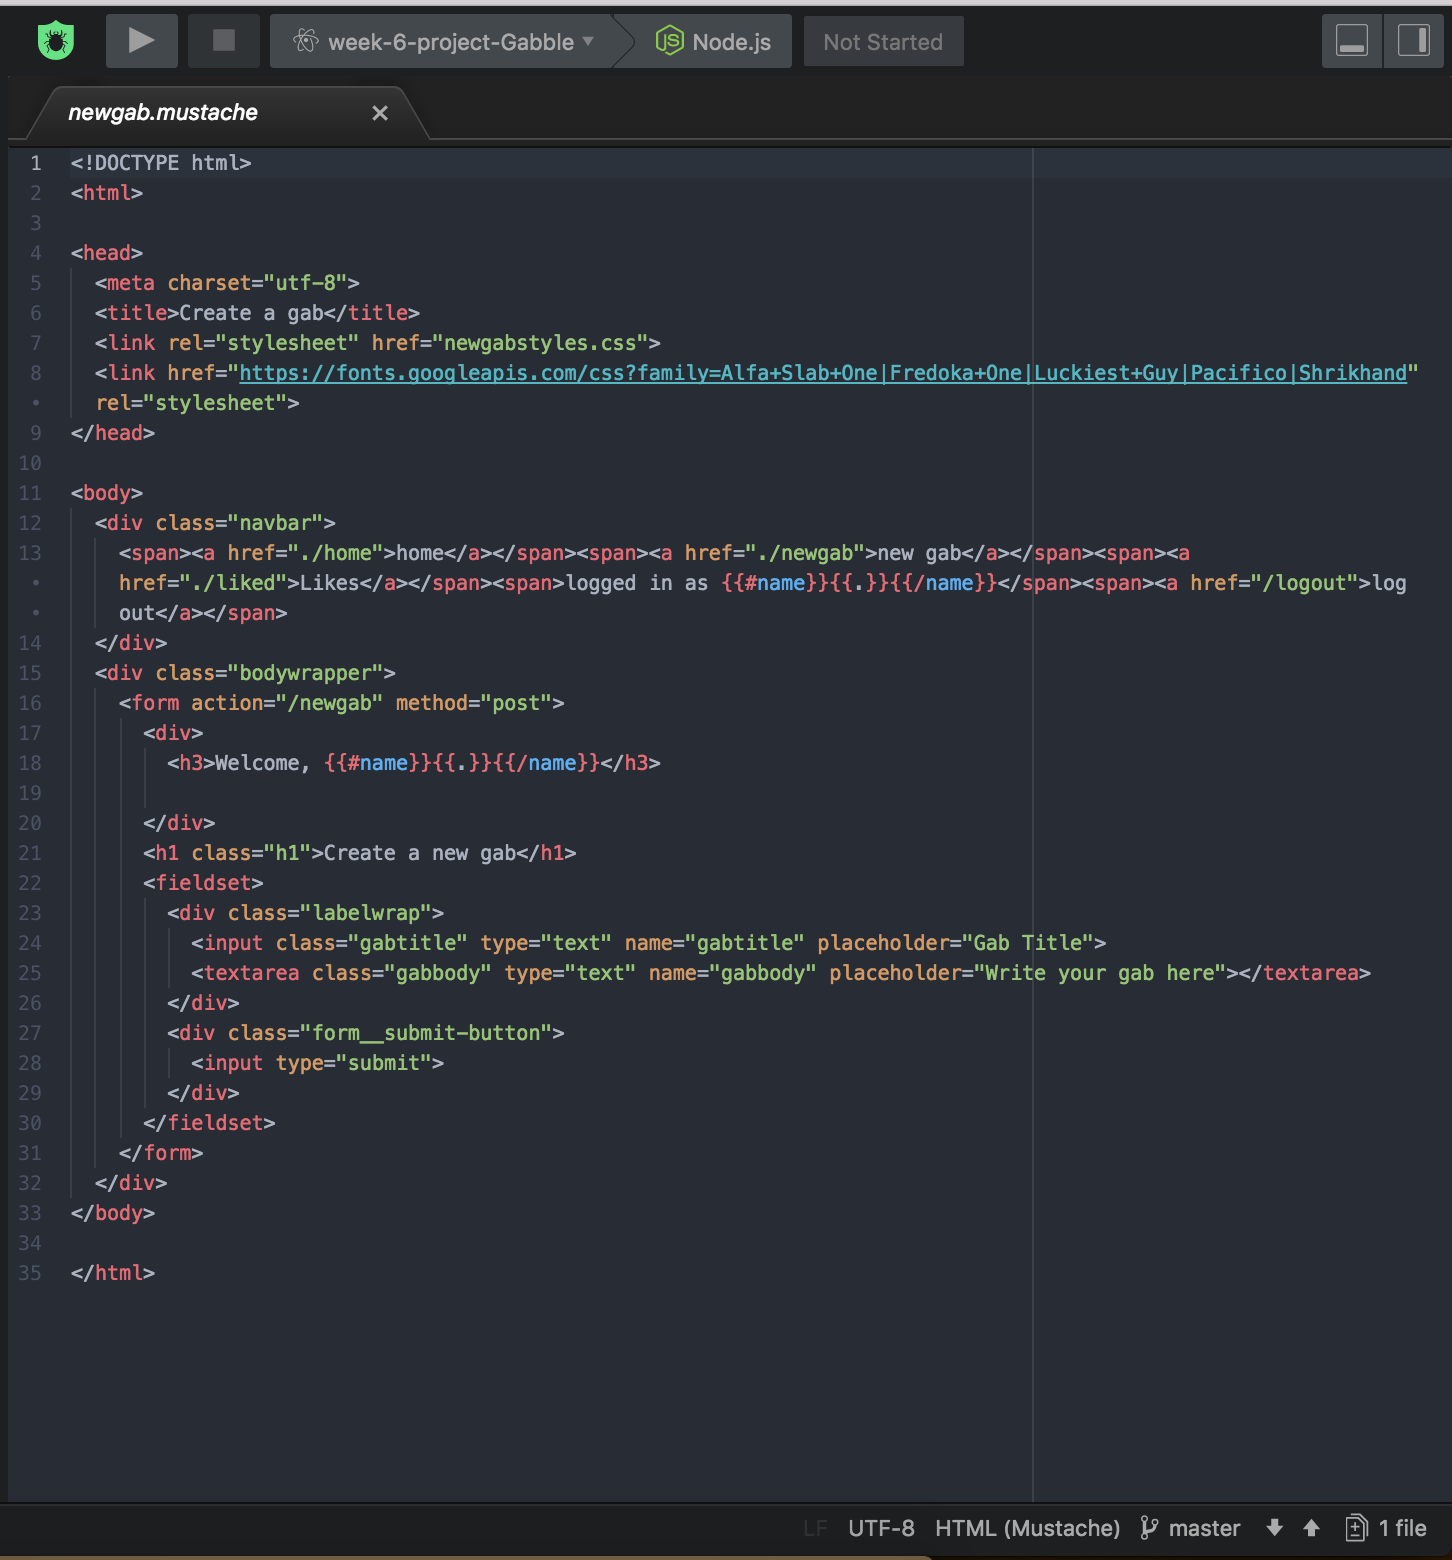1452x1560 pixels.
Task: Click the green bug debugger shield icon
Action: [x=56, y=41]
